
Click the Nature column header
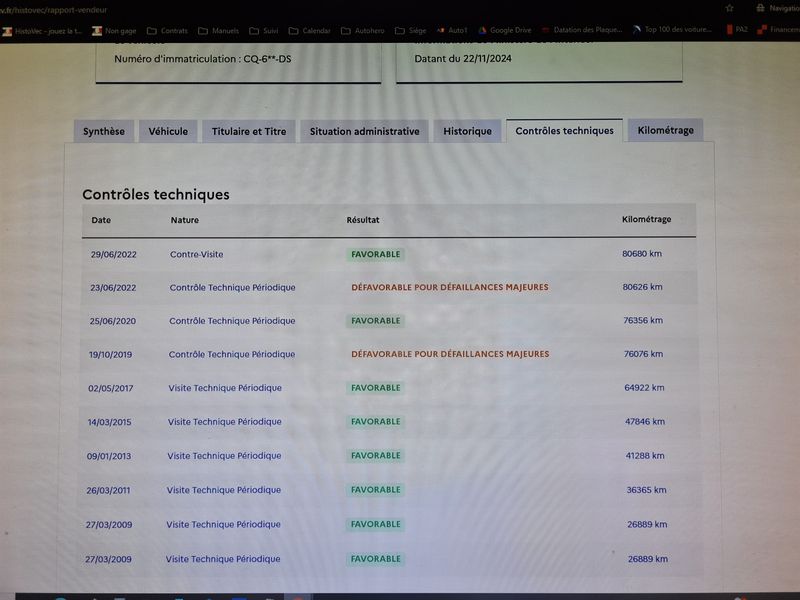pyautogui.click(x=185, y=220)
